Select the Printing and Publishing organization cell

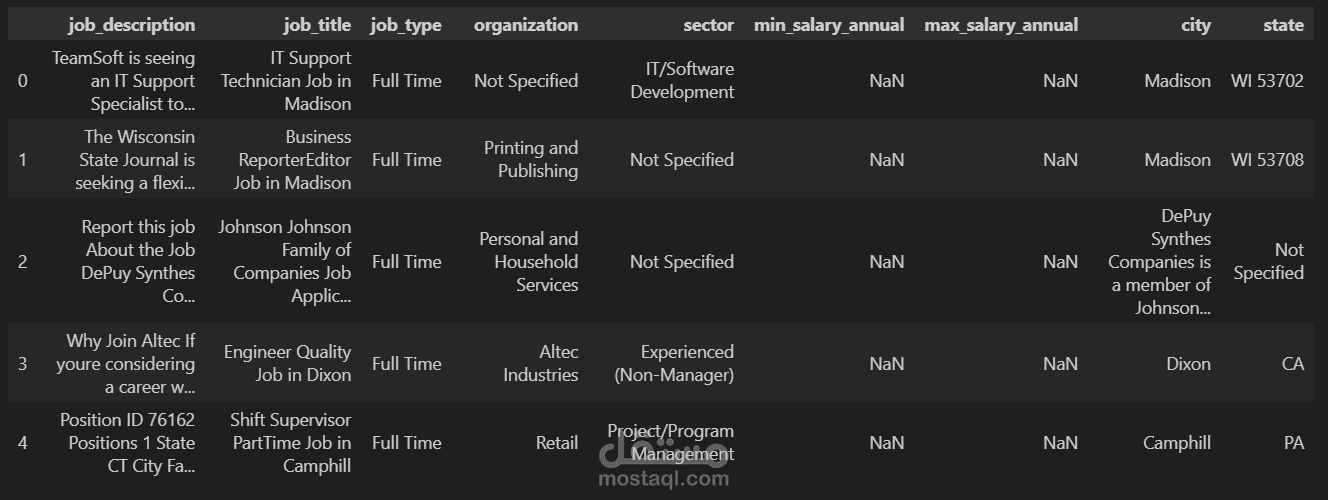530,159
